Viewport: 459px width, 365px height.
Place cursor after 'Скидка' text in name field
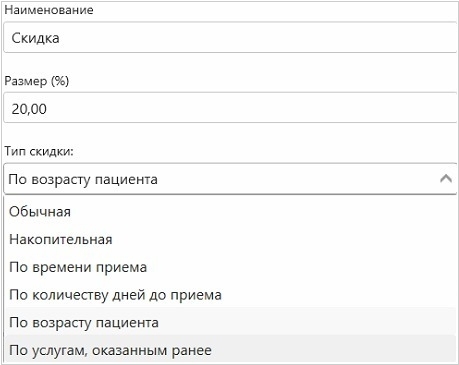[61, 38]
